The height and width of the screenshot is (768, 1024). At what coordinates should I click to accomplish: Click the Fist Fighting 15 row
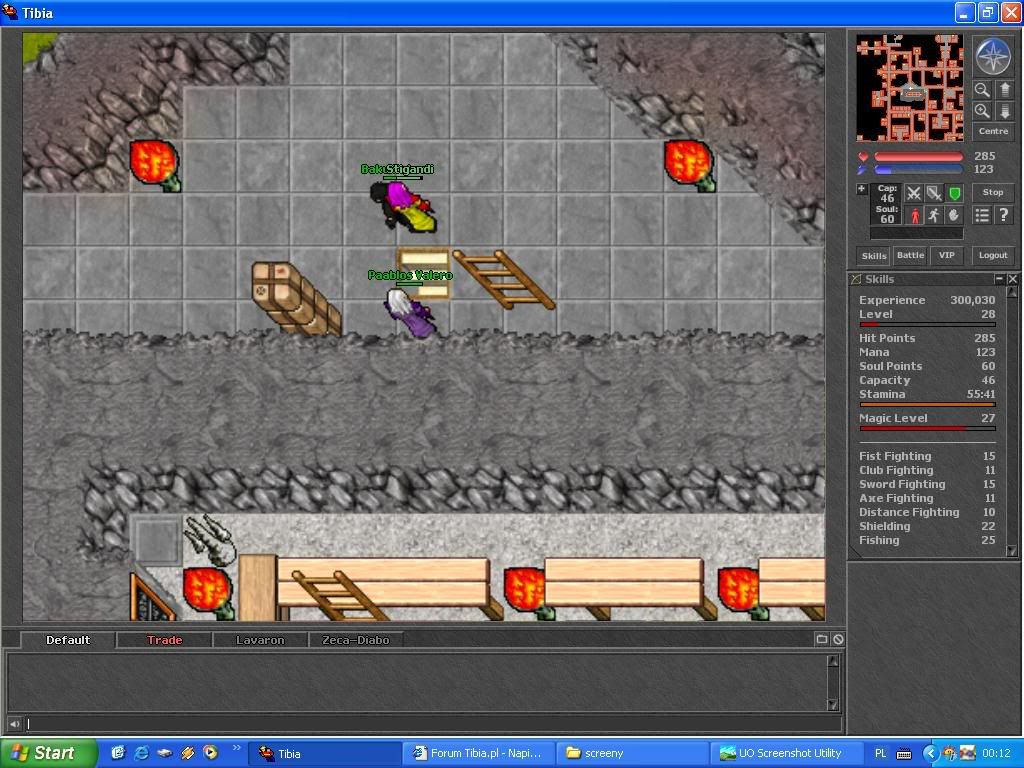tap(927, 456)
